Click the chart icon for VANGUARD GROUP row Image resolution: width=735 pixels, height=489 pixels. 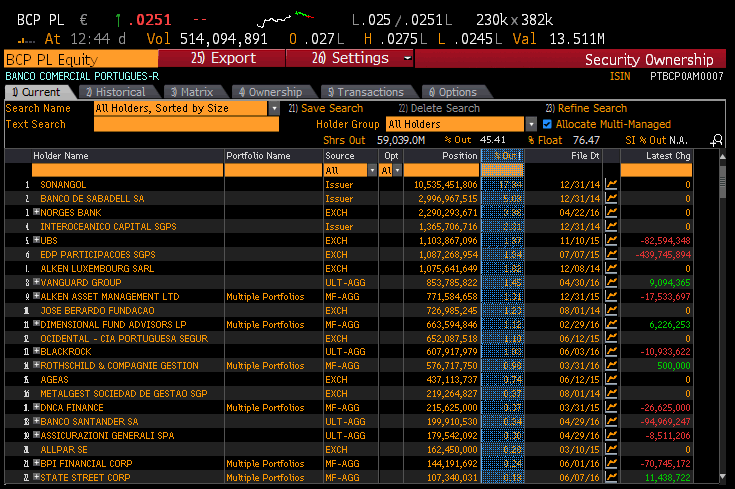[611, 282]
